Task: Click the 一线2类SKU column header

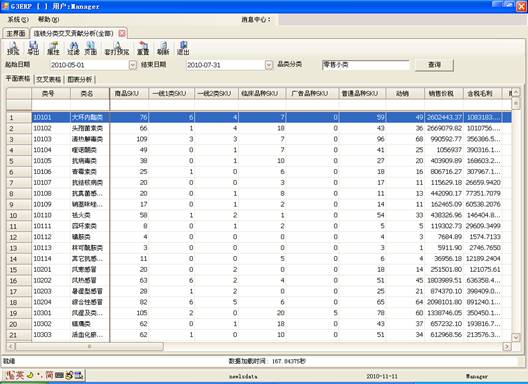Action: tap(216, 93)
